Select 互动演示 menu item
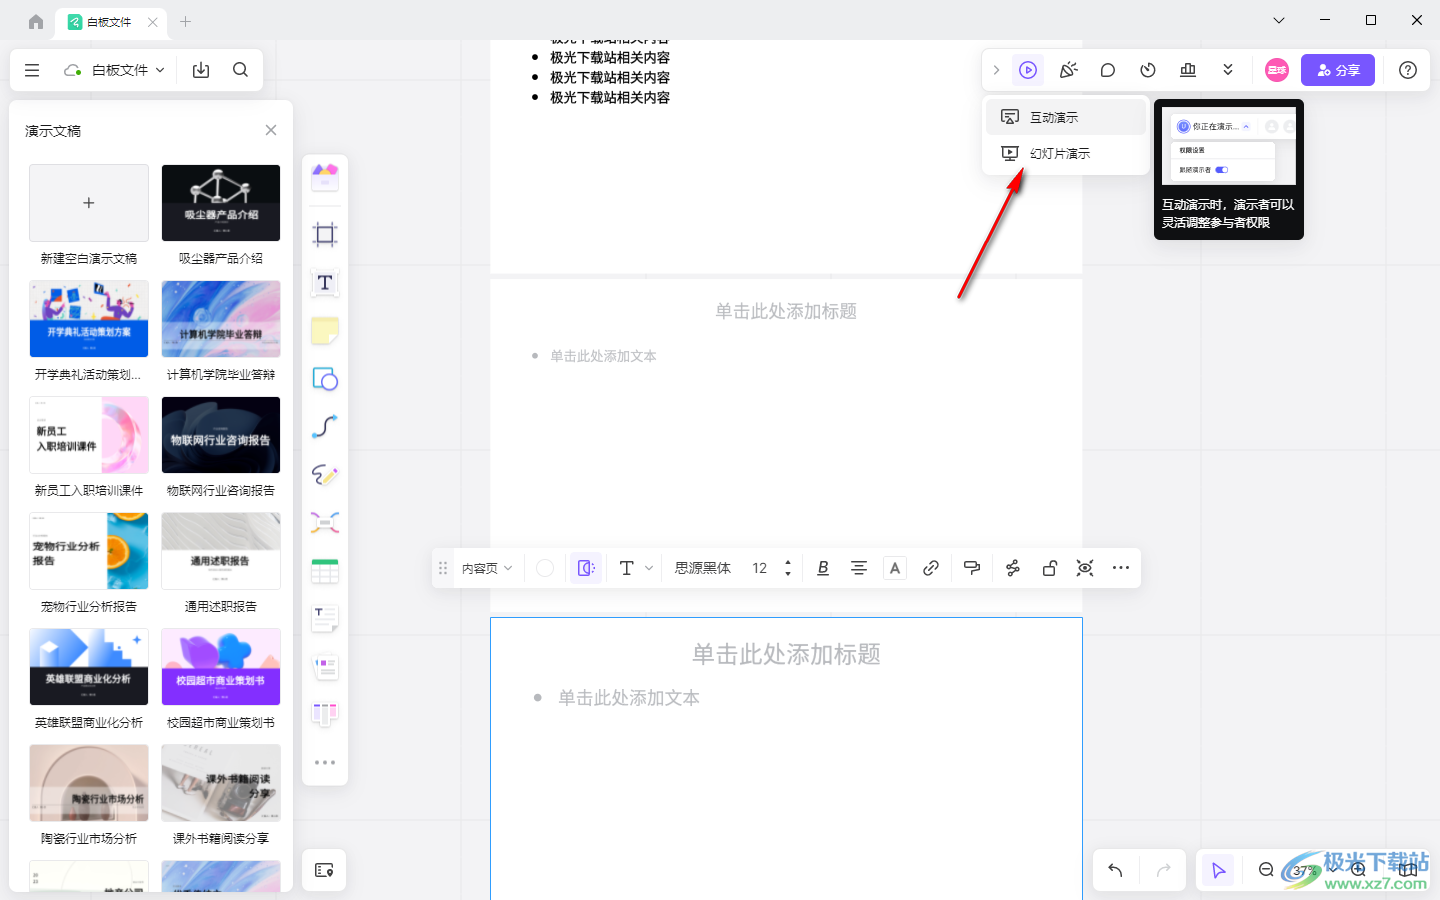 click(x=1066, y=117)
